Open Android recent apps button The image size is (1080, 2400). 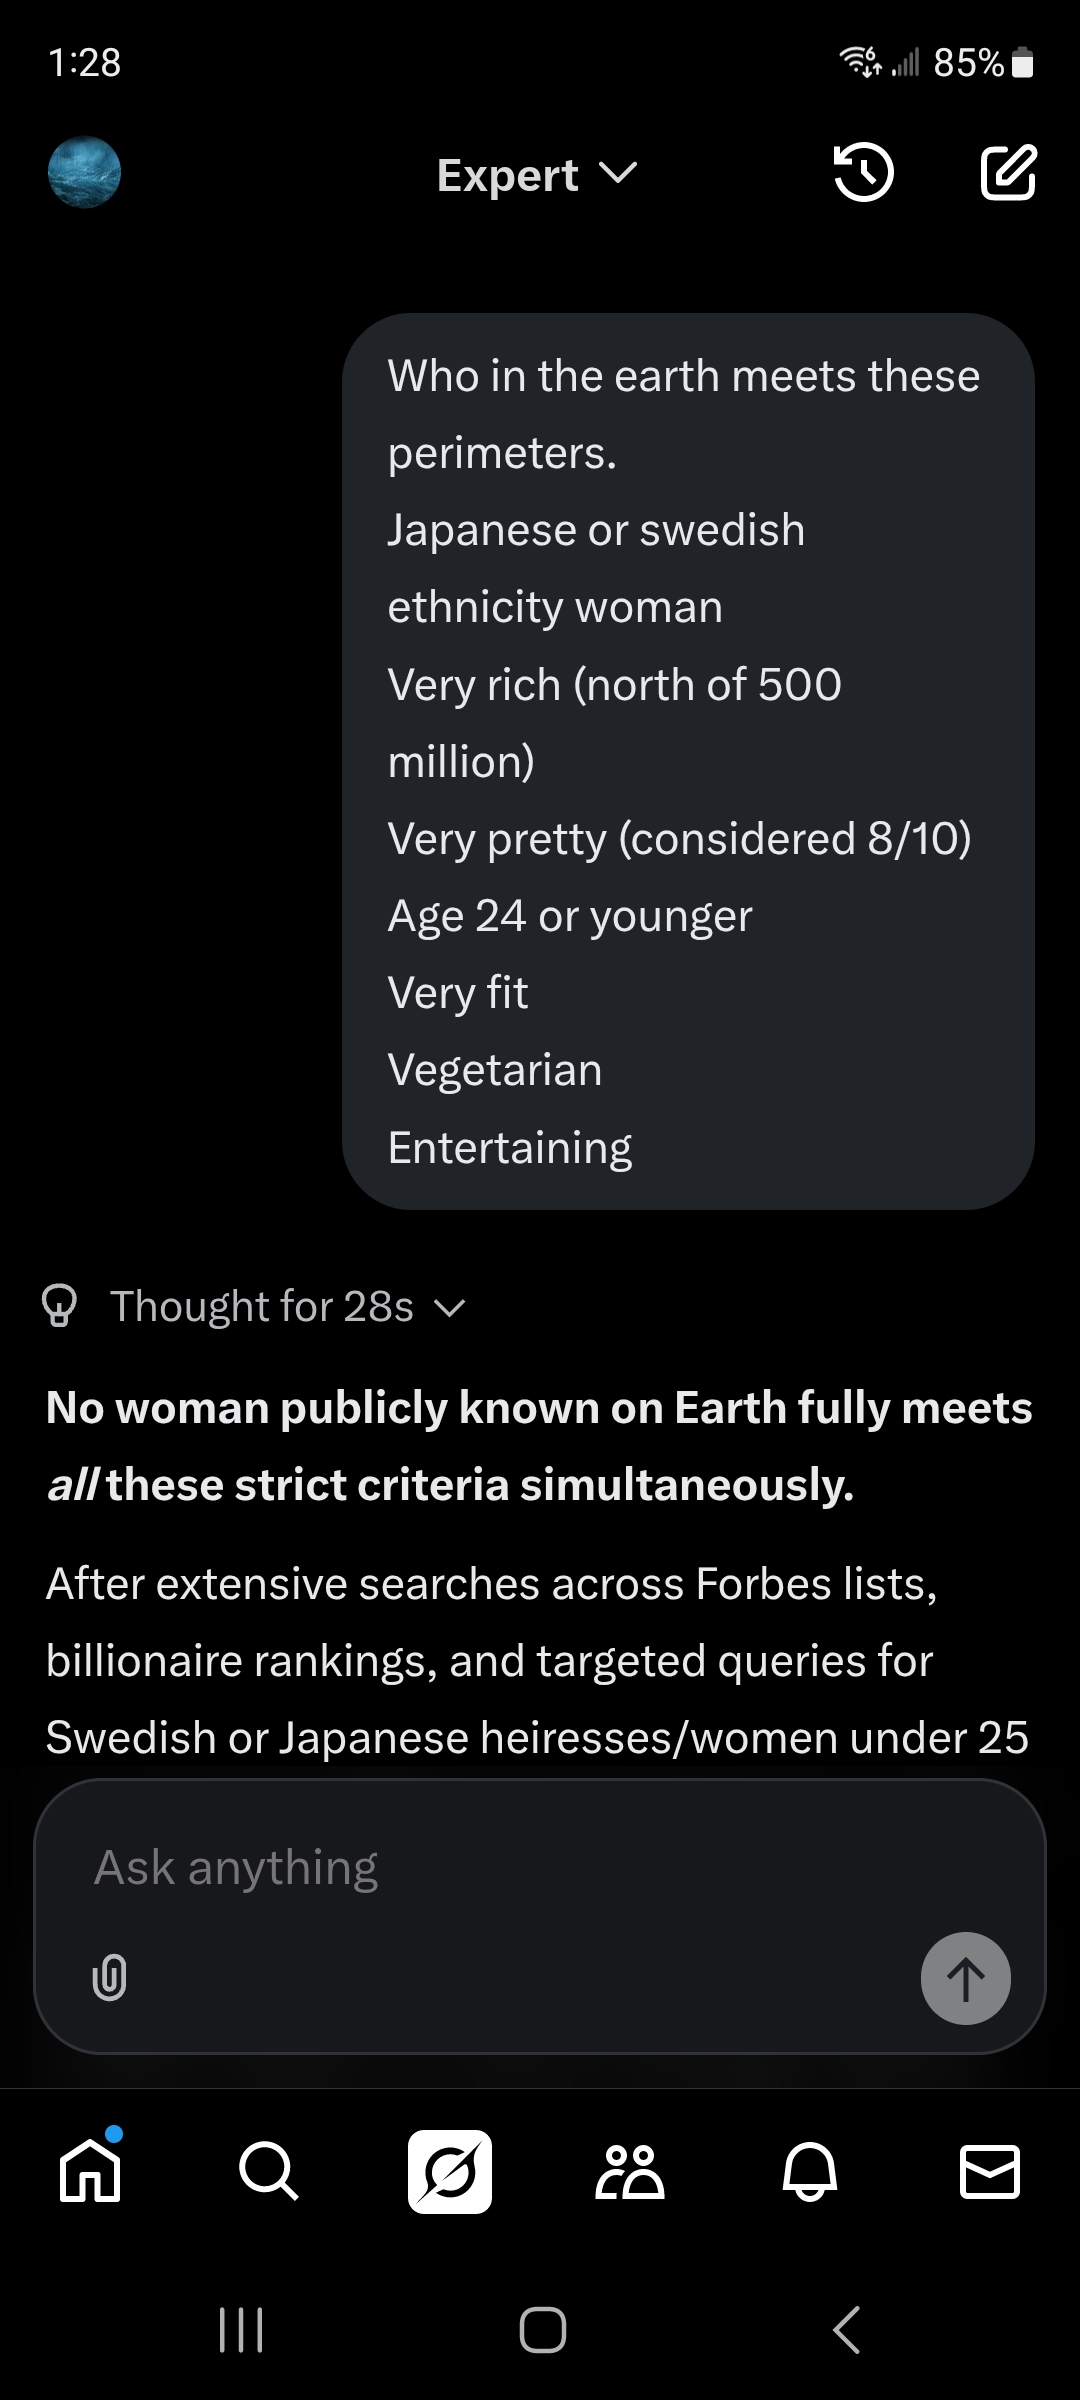[x=241, y=2330]
